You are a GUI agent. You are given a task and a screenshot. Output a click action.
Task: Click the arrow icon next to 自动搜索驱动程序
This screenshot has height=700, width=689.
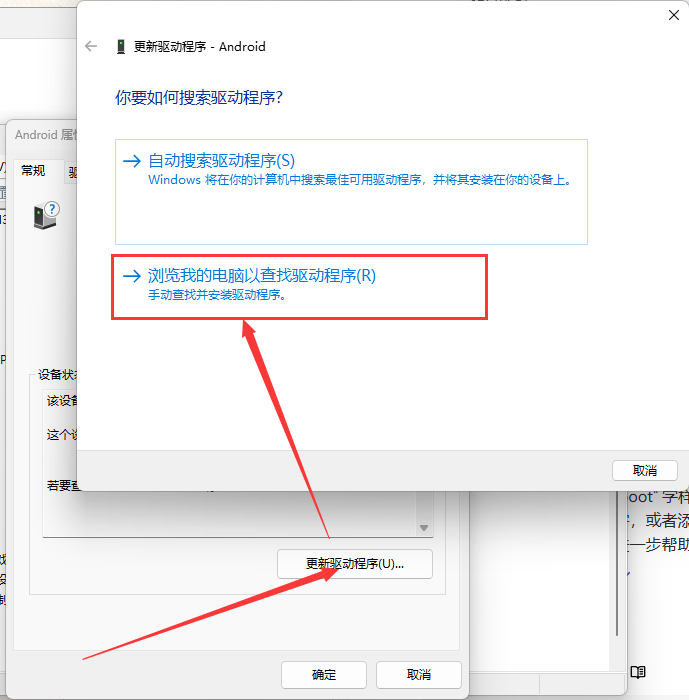pos(131,161)
